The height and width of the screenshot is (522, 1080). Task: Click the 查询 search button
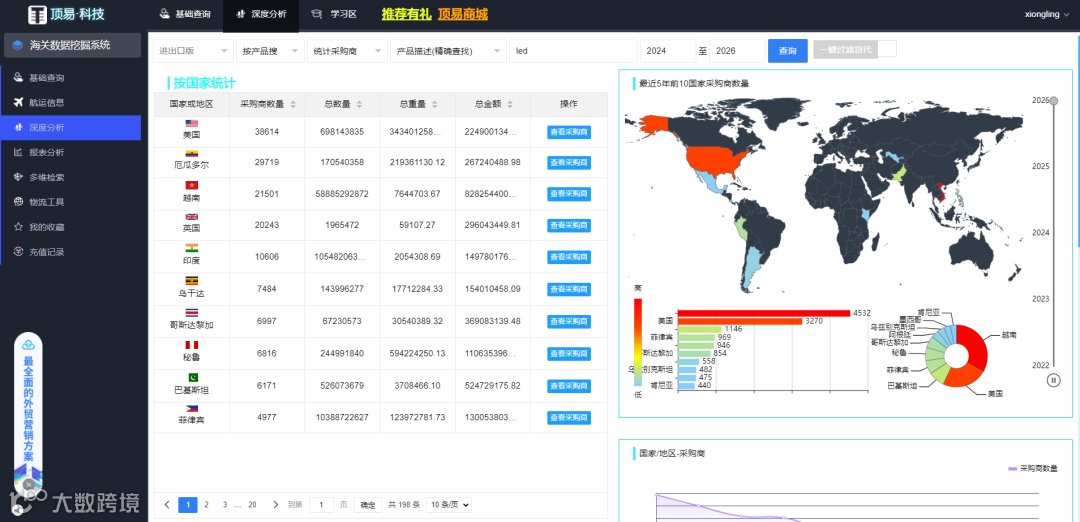click(x=788, y=51)
